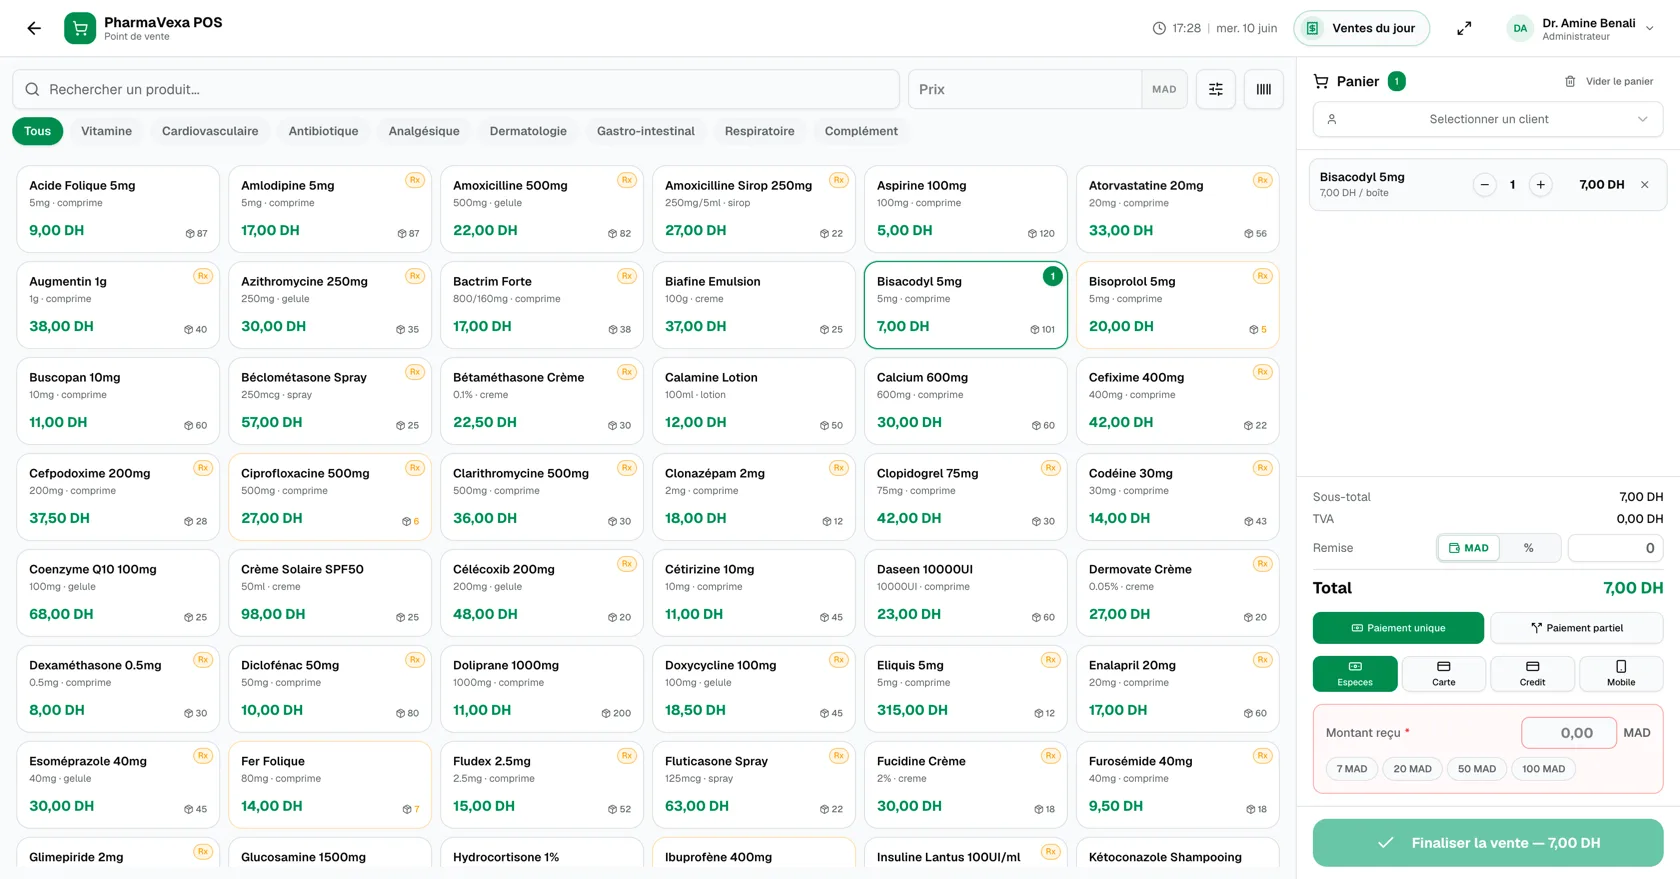Click the clock icon by the time
Image resolution: width=1680 pixels, height=879 pixels.
tap(1159, 28)
